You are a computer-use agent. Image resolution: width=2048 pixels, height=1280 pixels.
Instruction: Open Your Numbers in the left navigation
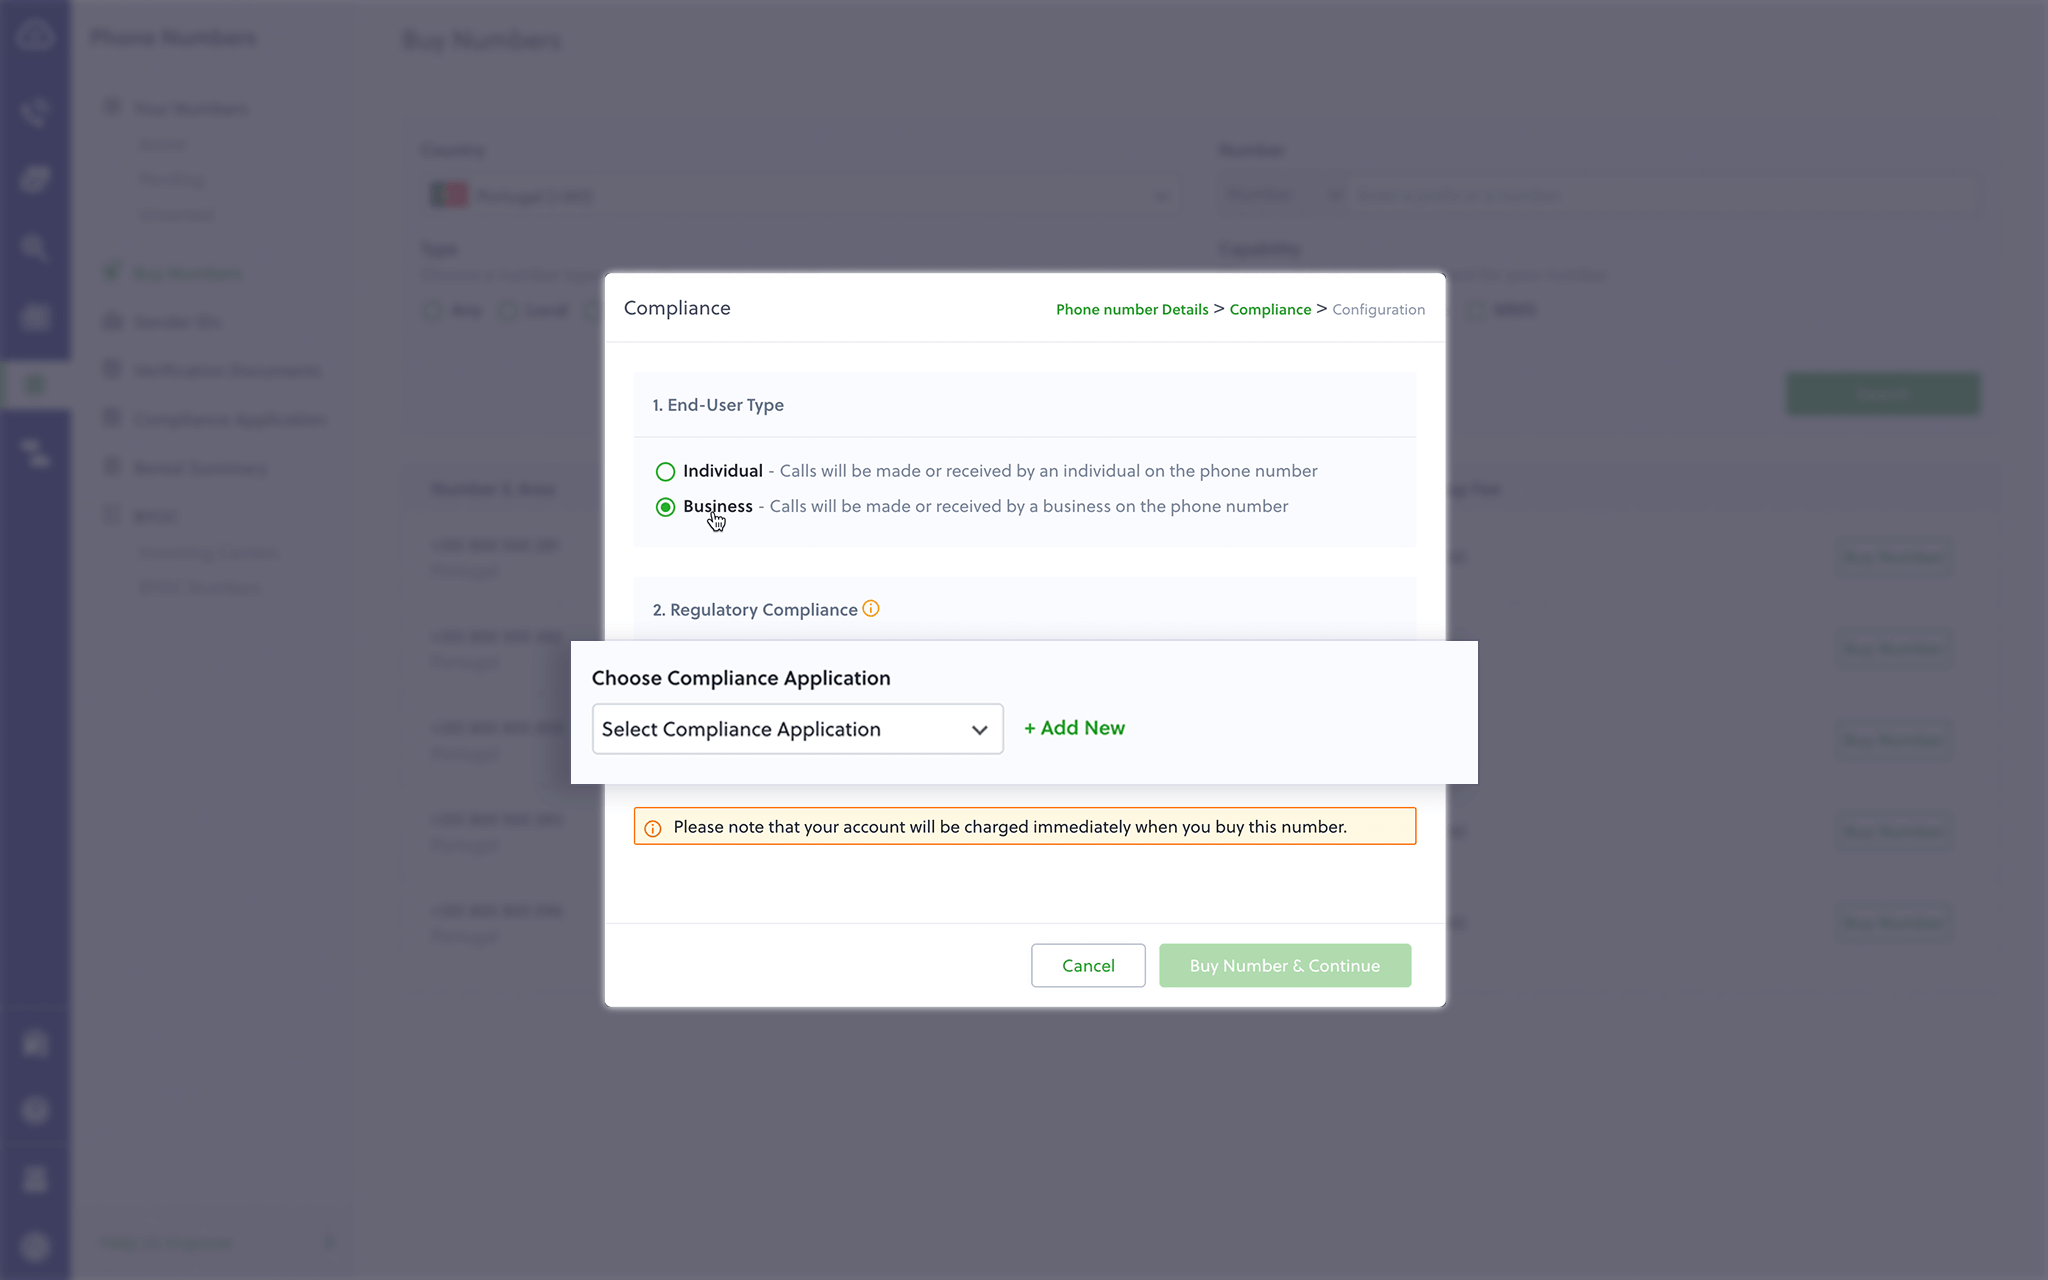192,108
